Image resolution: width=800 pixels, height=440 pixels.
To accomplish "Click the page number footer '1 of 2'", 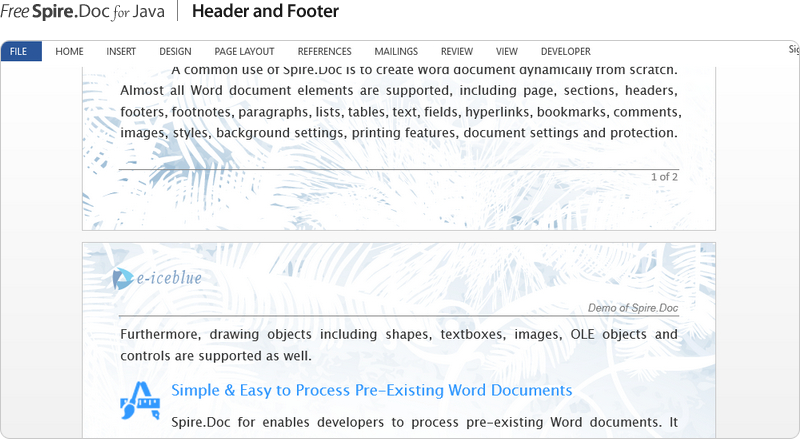I will point(664,177).
